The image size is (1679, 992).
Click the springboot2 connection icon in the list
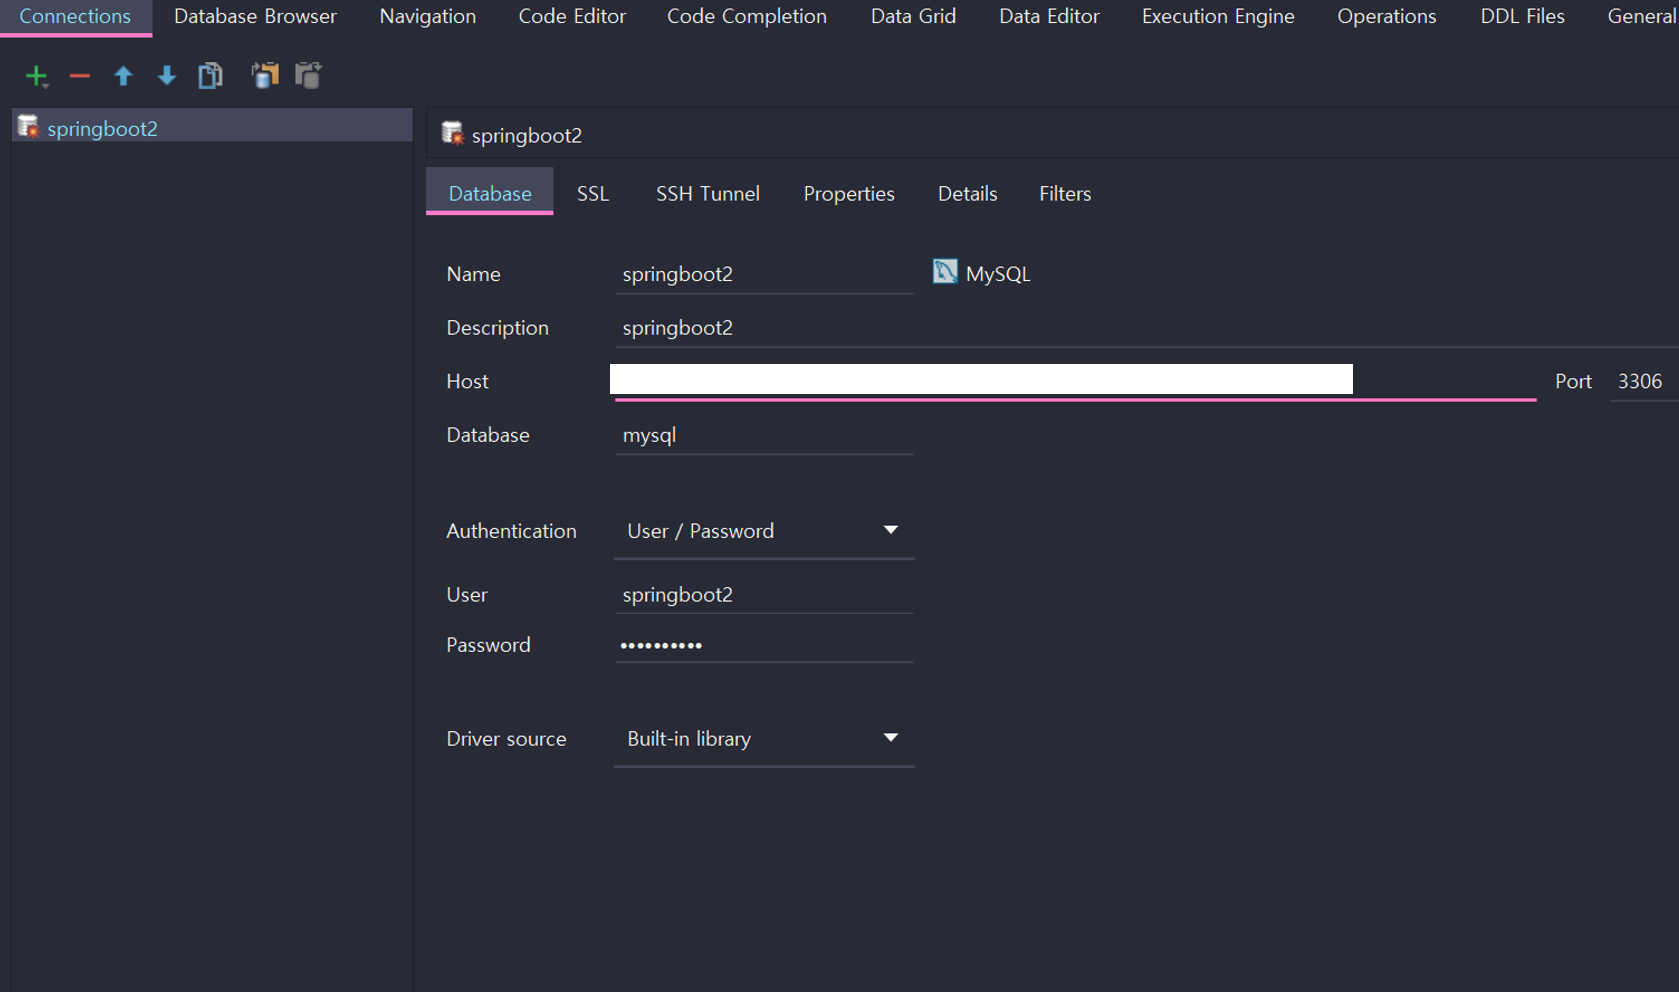pos(28,127)
